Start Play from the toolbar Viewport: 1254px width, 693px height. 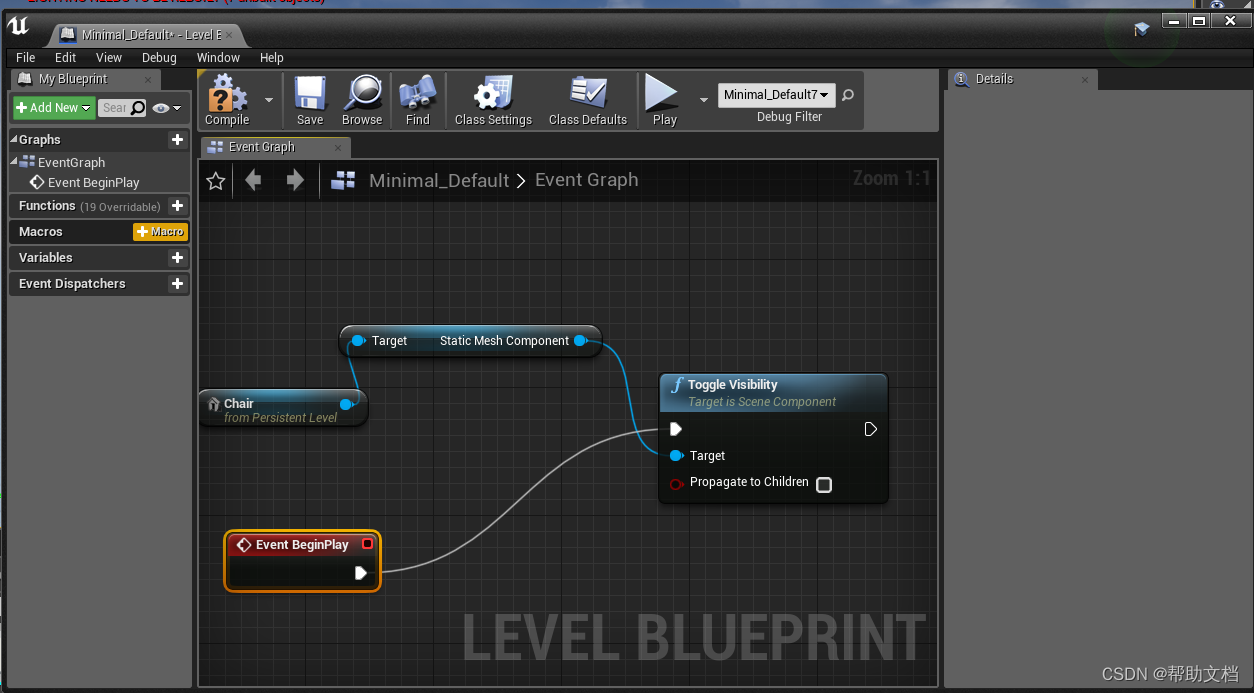pos(664,100)
